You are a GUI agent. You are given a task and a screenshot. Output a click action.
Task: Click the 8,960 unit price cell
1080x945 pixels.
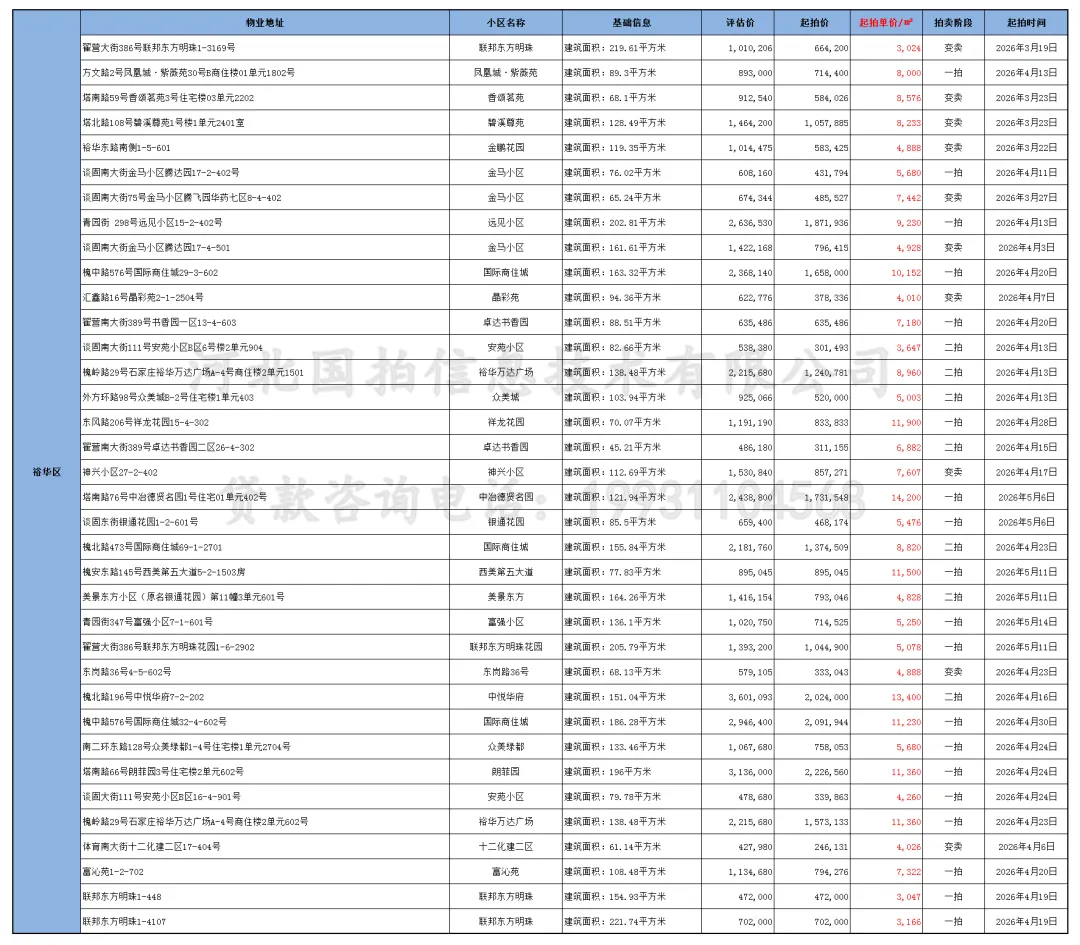(886, 373)
